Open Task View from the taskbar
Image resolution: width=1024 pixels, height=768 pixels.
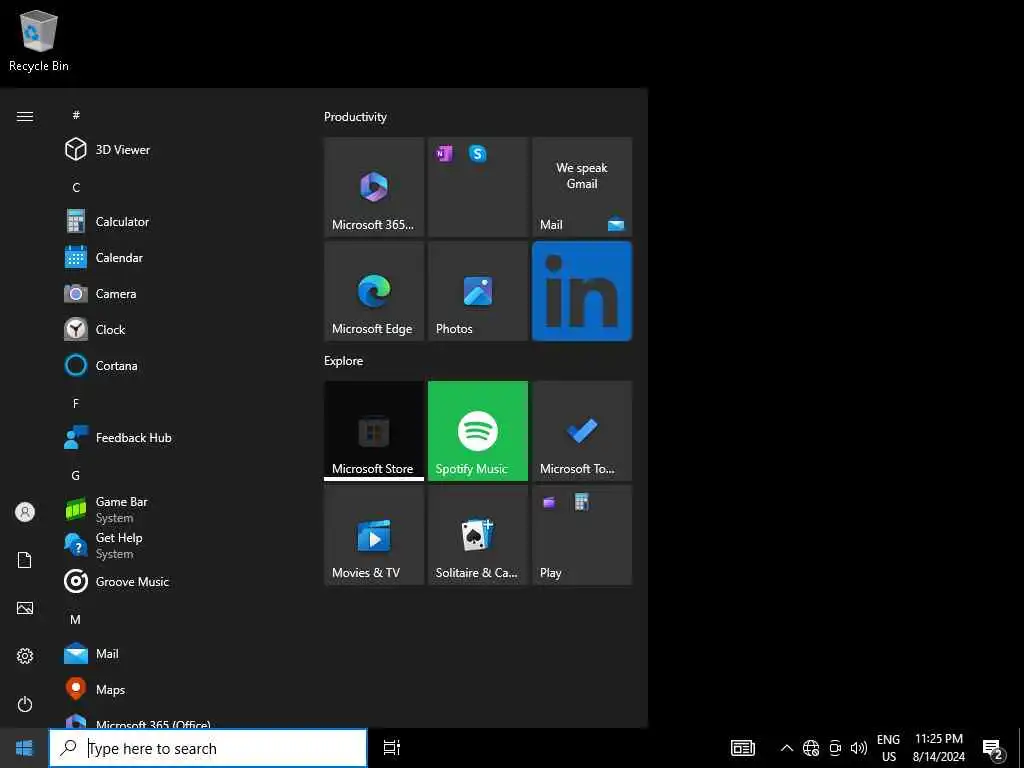point(392,748)
